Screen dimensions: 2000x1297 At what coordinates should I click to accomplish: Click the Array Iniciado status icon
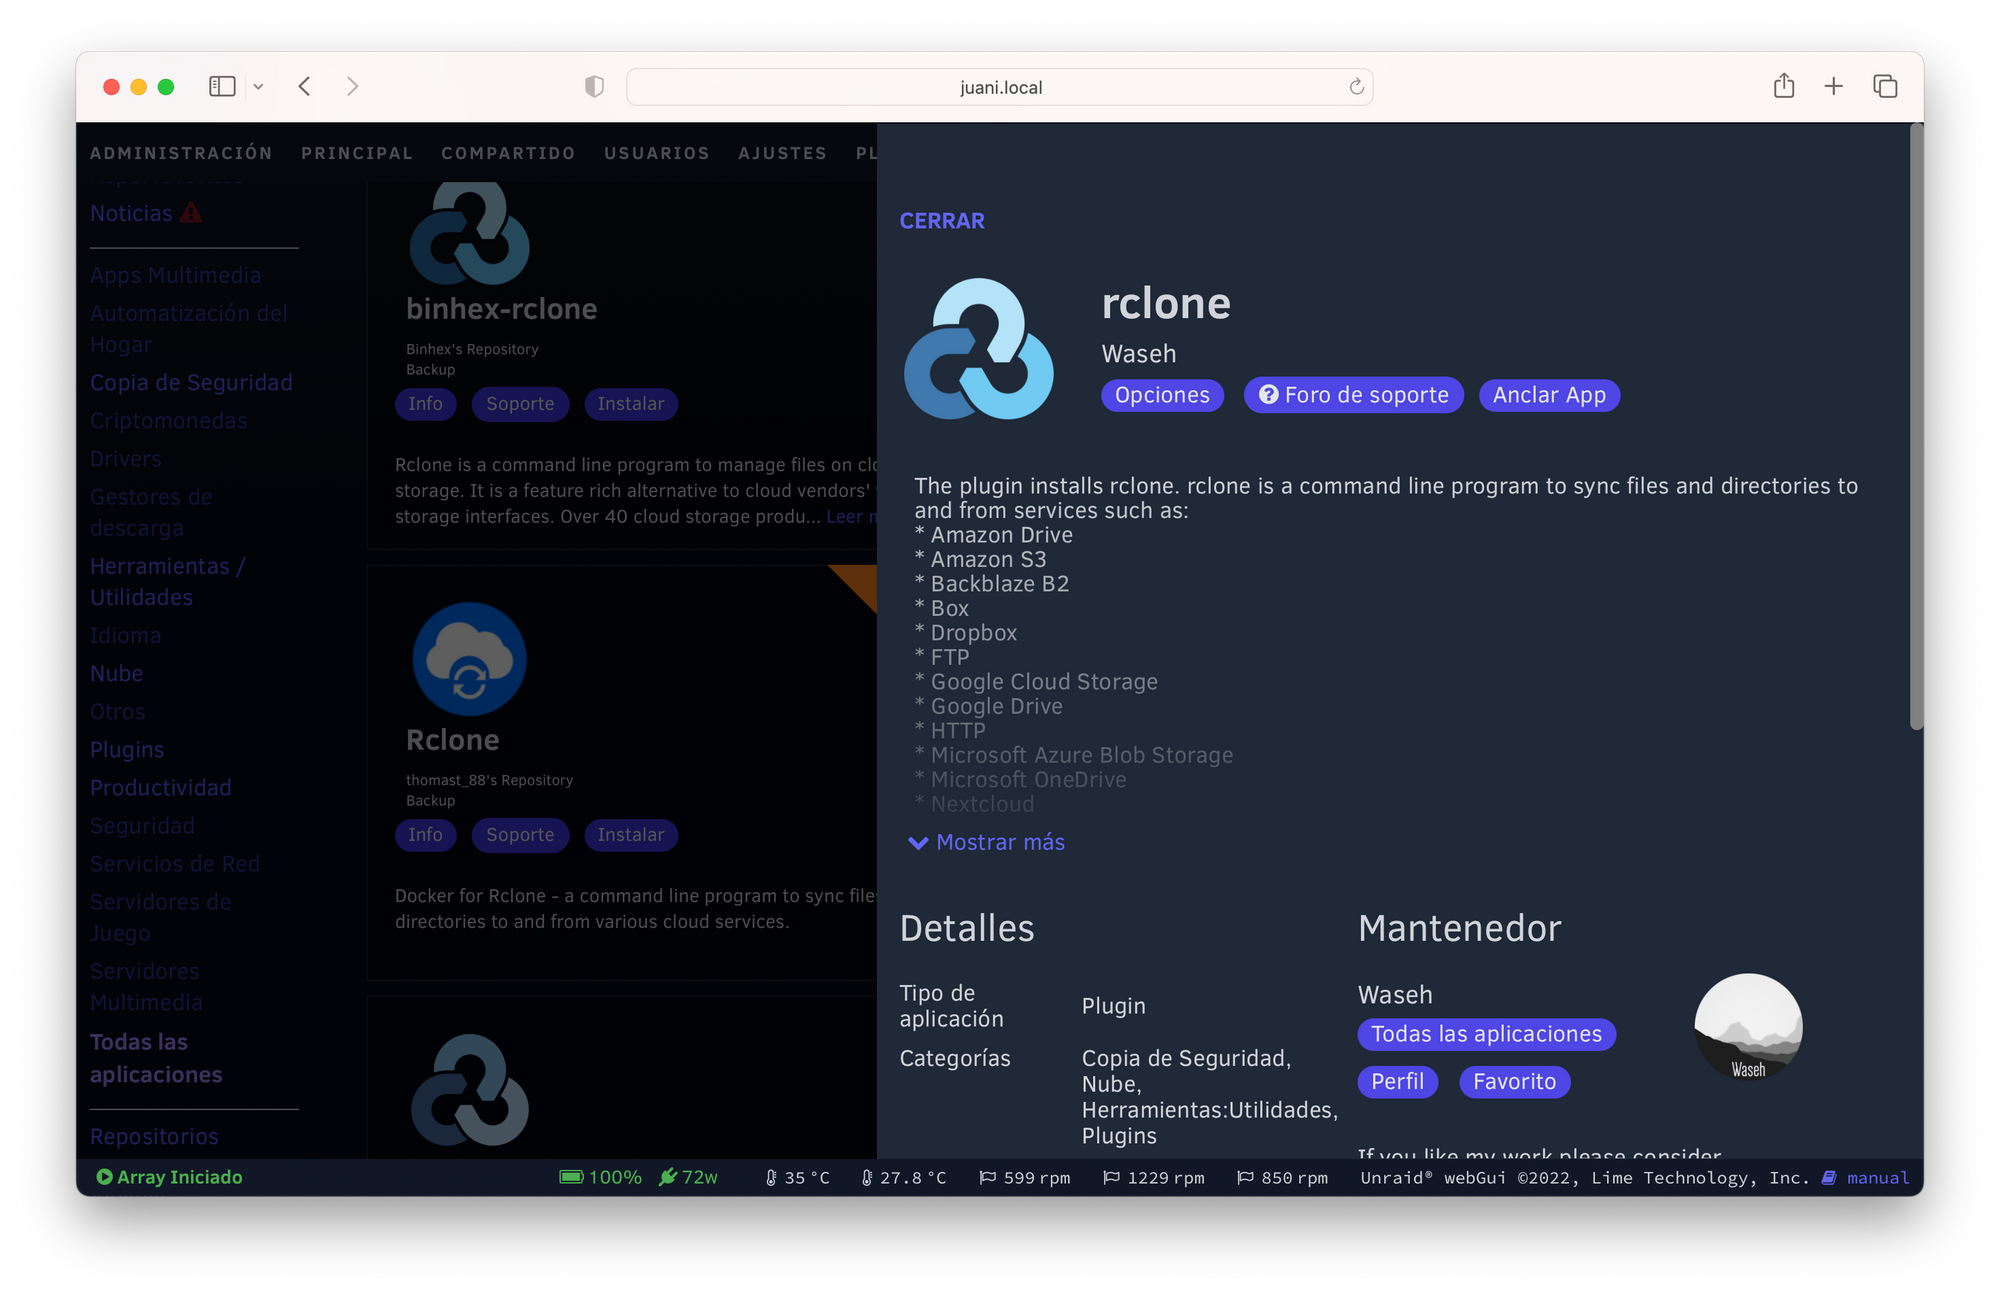[104, 1177]
